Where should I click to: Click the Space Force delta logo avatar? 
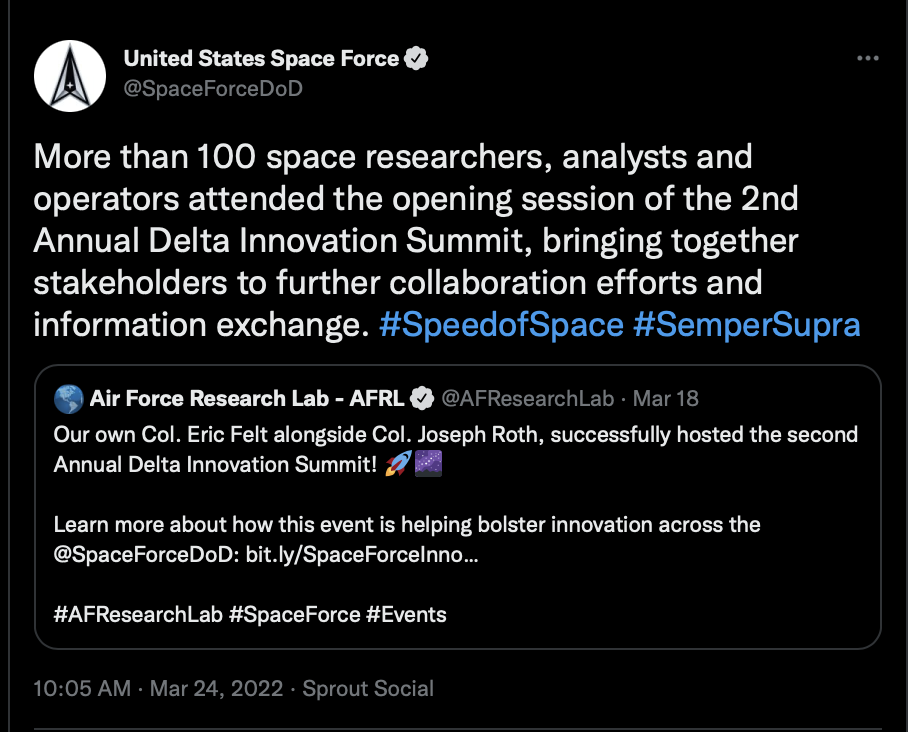click(x=70, y=76)
